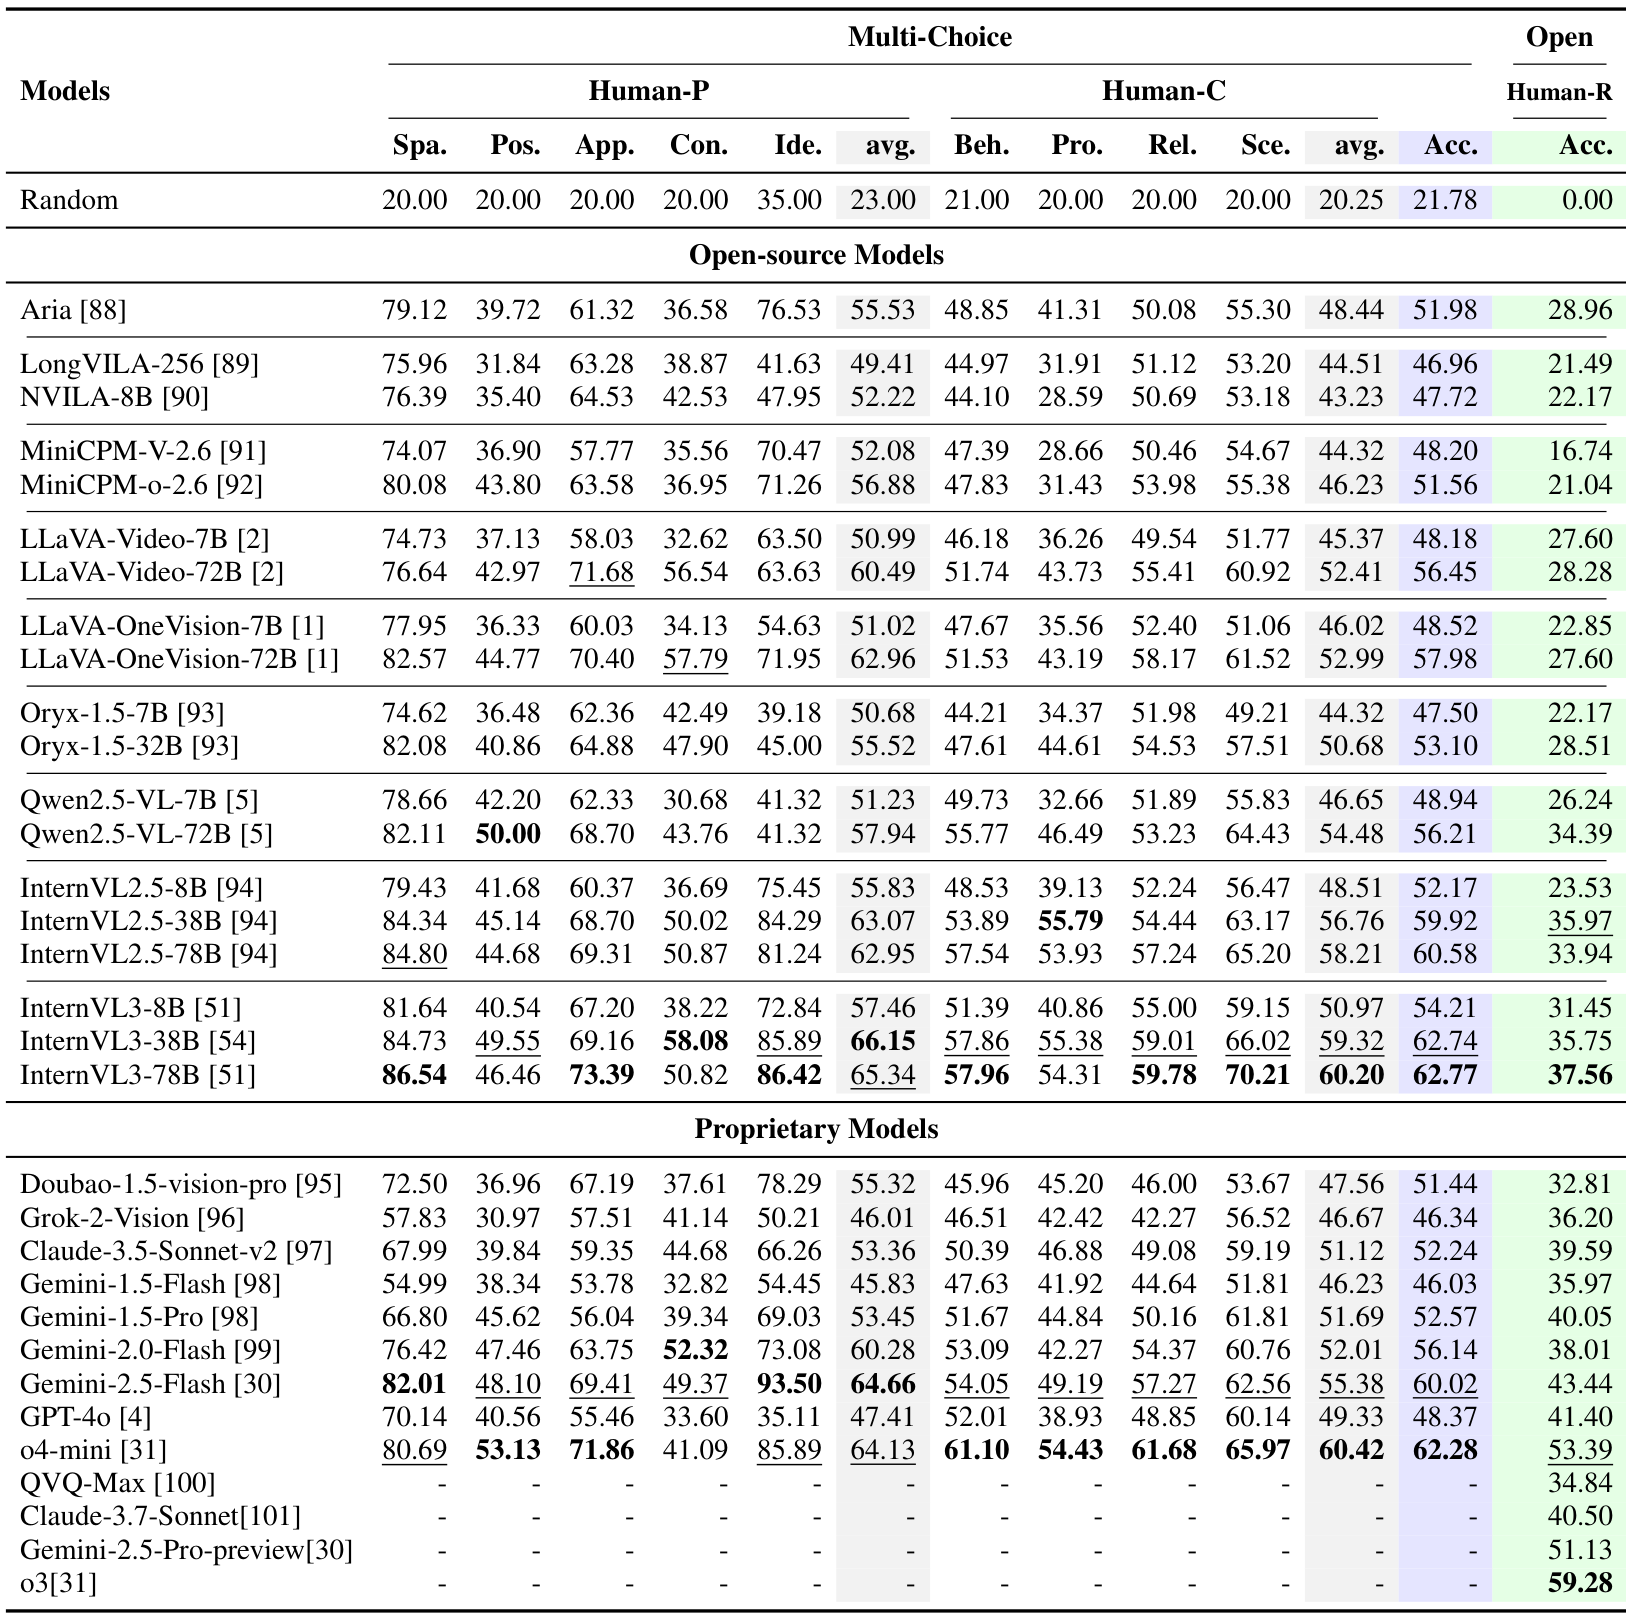Select the o4-mini [31] row label

tap(93, 1450)
